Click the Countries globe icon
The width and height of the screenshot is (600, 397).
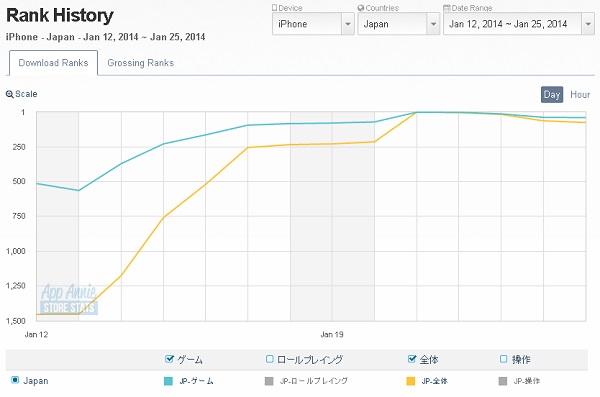(x=360, y=8)
